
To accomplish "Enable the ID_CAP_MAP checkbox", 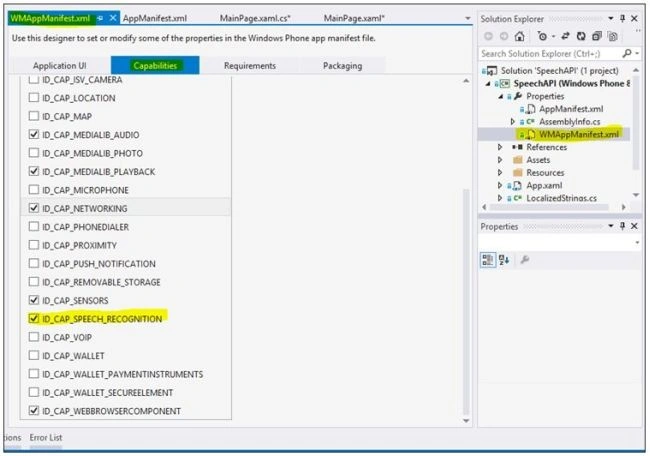I will [34, 116].
